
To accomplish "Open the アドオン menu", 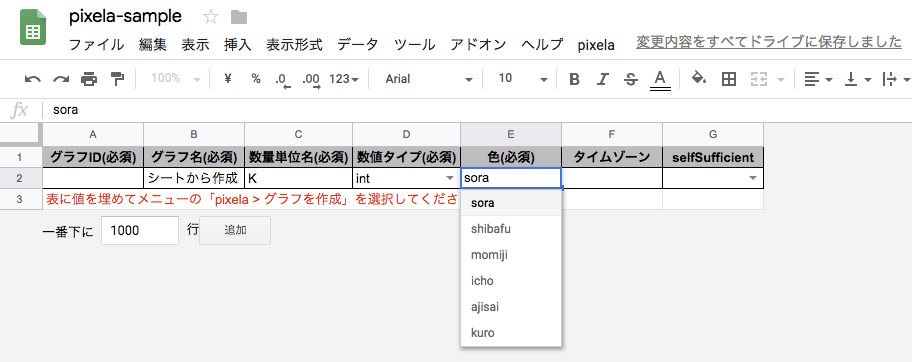I will pyautogui.click(x=478, y=45).
